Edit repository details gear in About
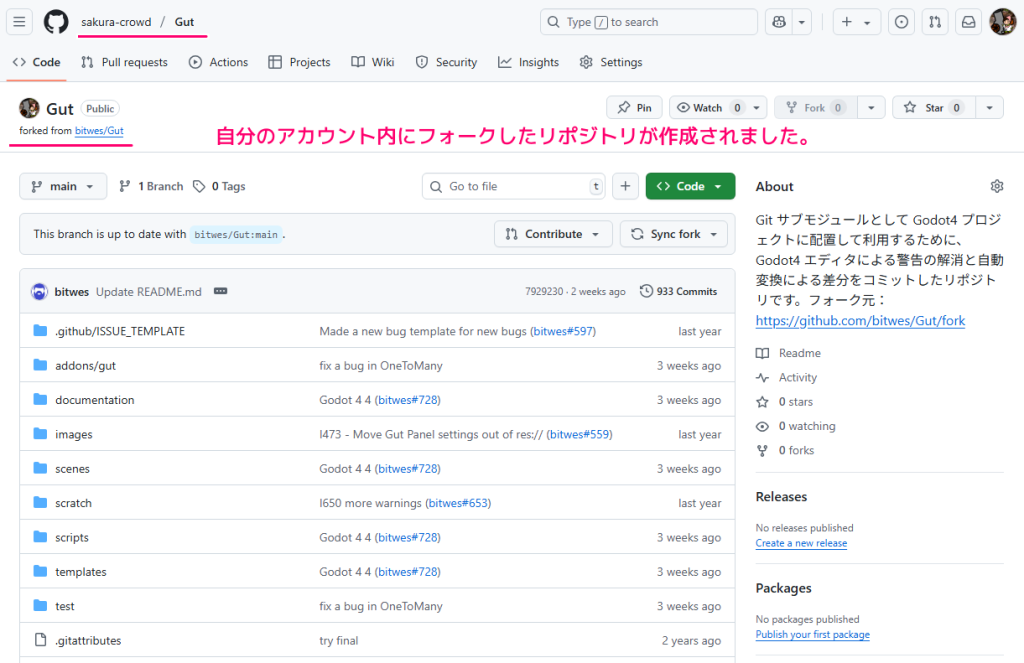 [x=997, y=186]
